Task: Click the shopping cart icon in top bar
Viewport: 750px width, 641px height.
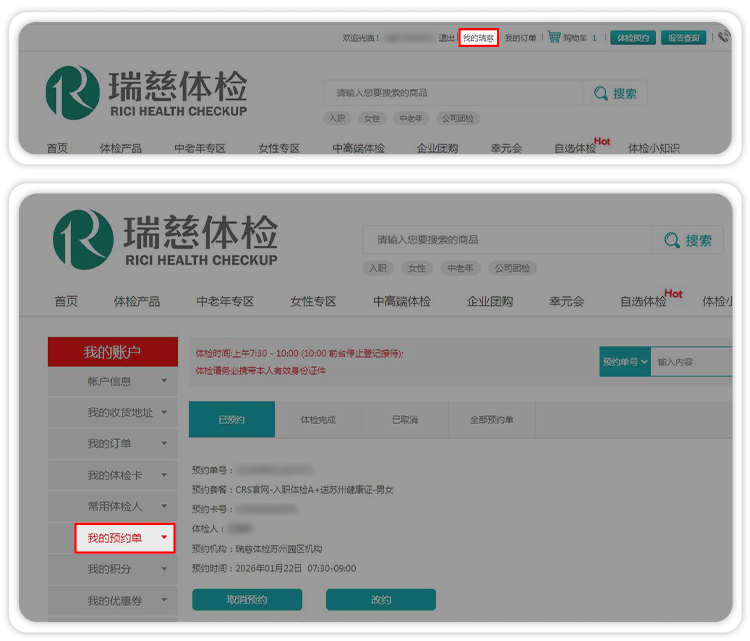Action: tap(553, 38)
